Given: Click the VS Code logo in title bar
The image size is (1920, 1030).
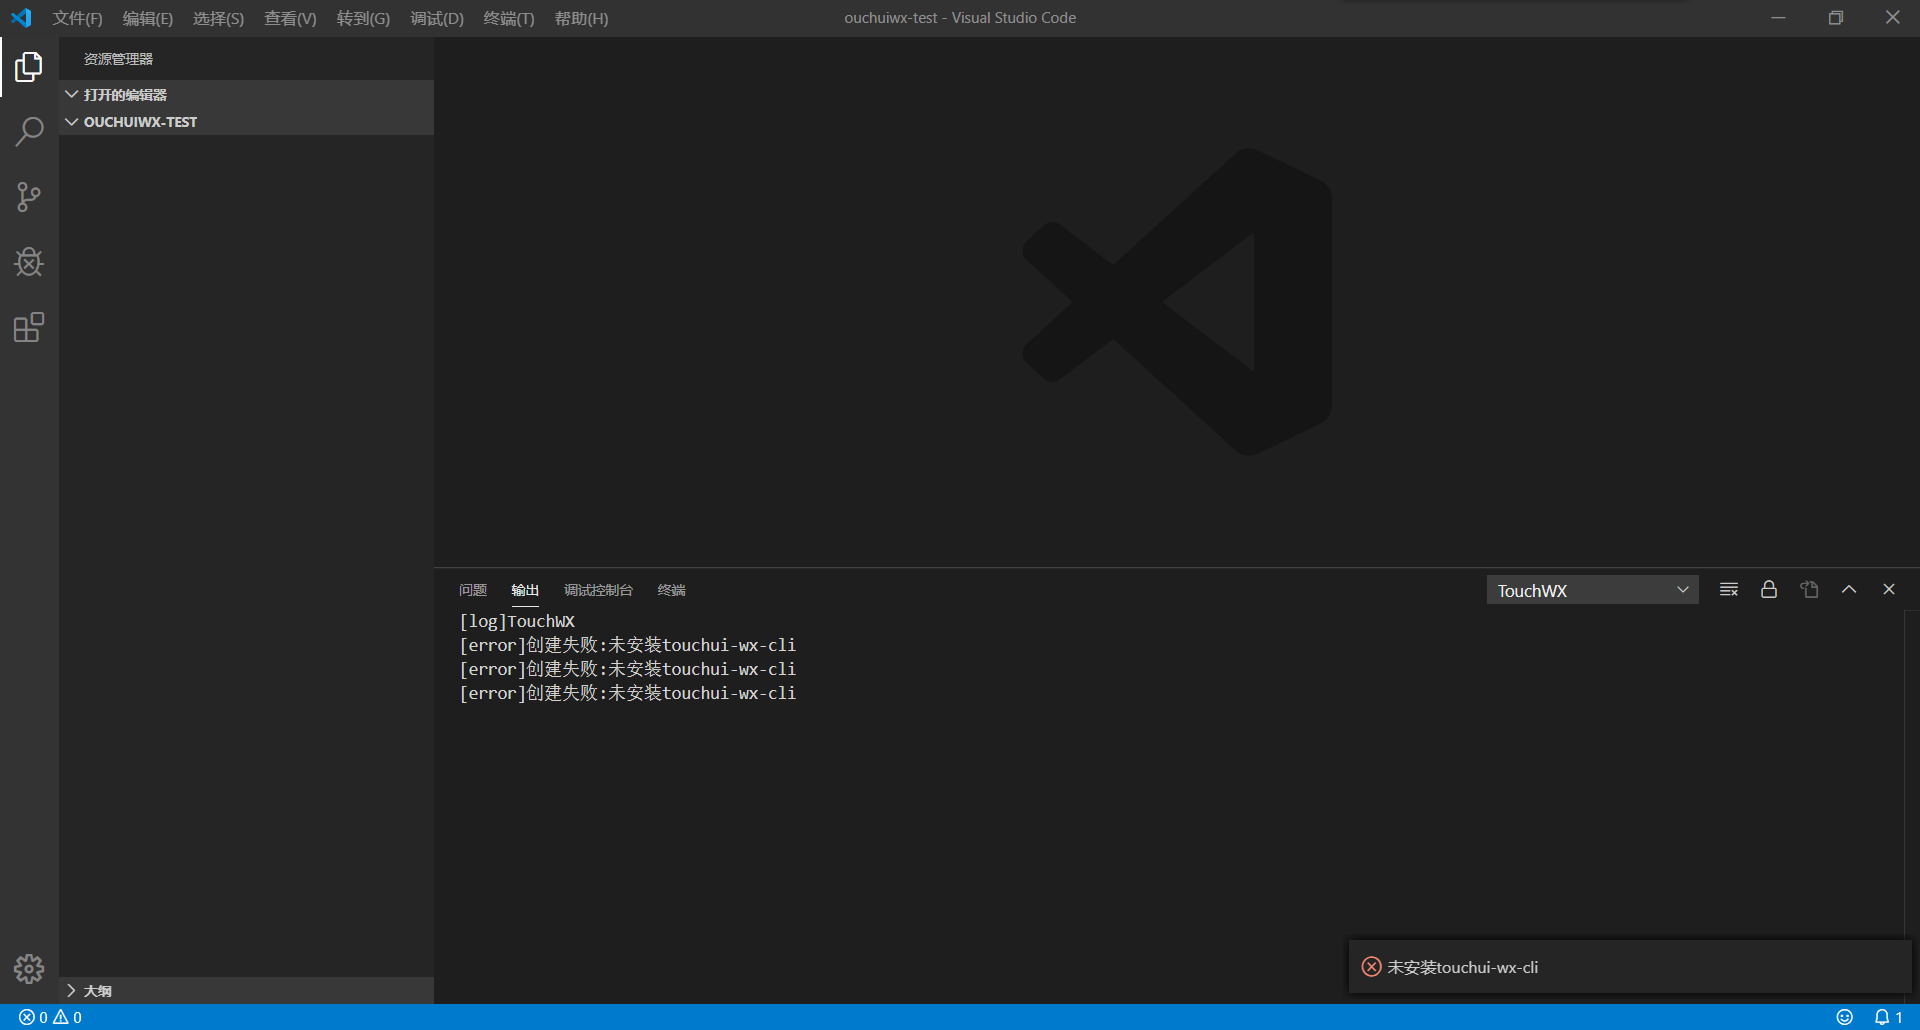Looking at the screenshot, I should (21, 18).
